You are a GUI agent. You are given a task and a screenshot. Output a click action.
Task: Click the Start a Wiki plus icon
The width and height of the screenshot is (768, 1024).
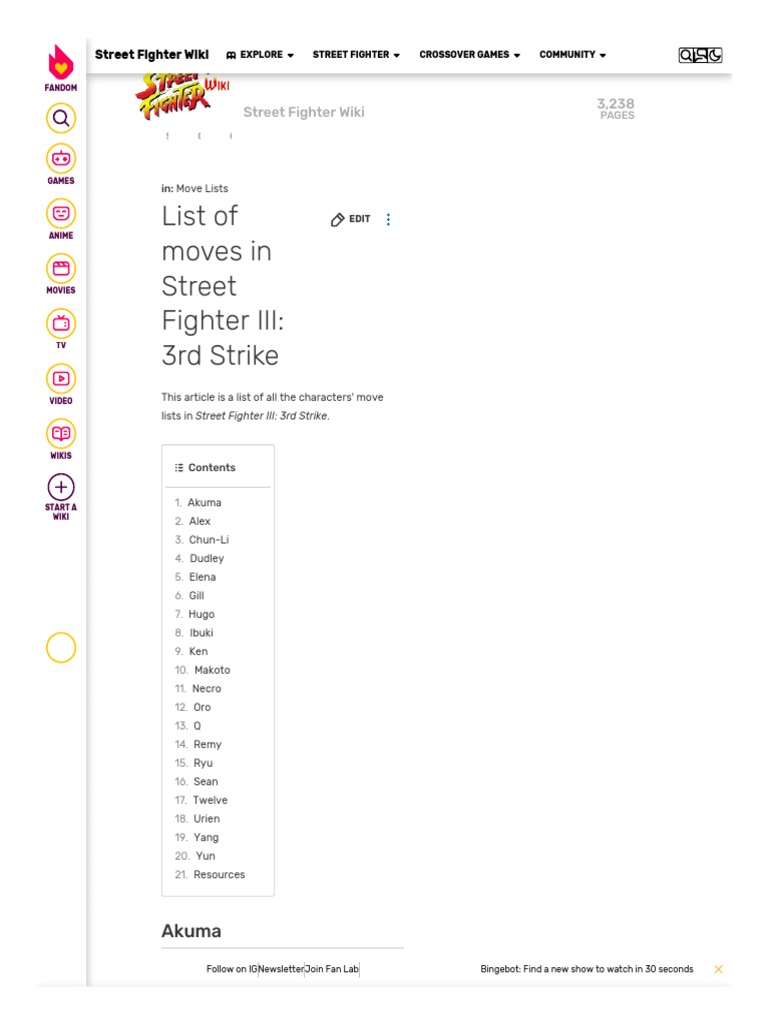click(61, 487)
